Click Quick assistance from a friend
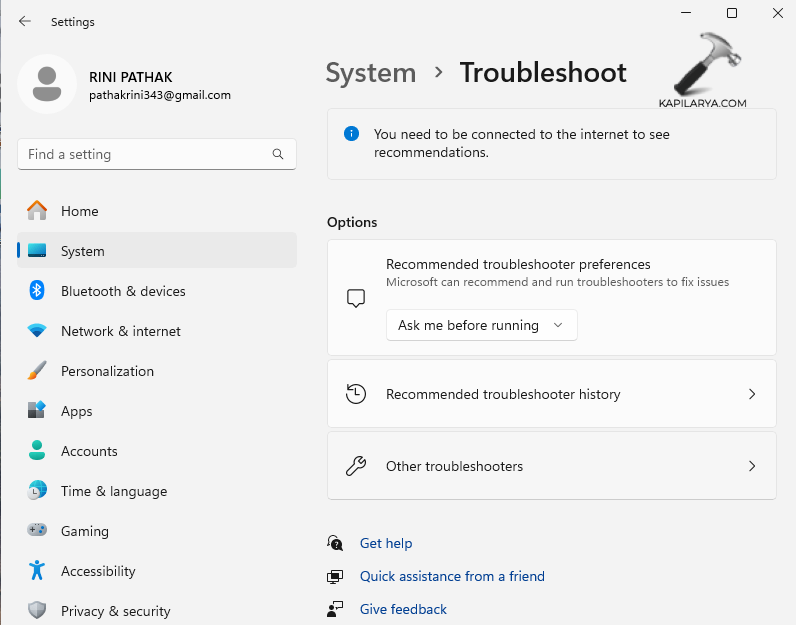The width and height of the screenshot is (796, 625). pos(452,576)
